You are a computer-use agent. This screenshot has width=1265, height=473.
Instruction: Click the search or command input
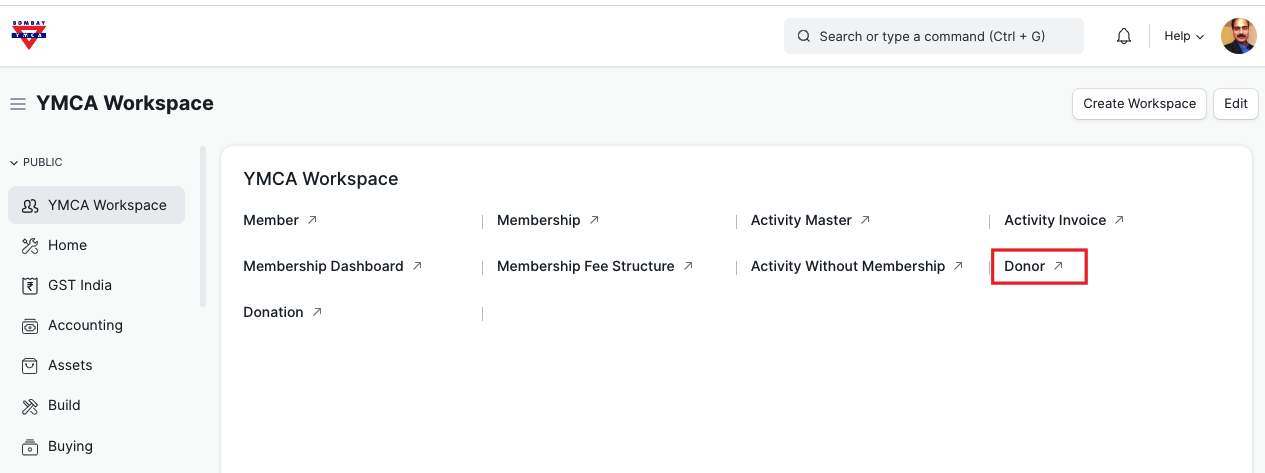933,36
